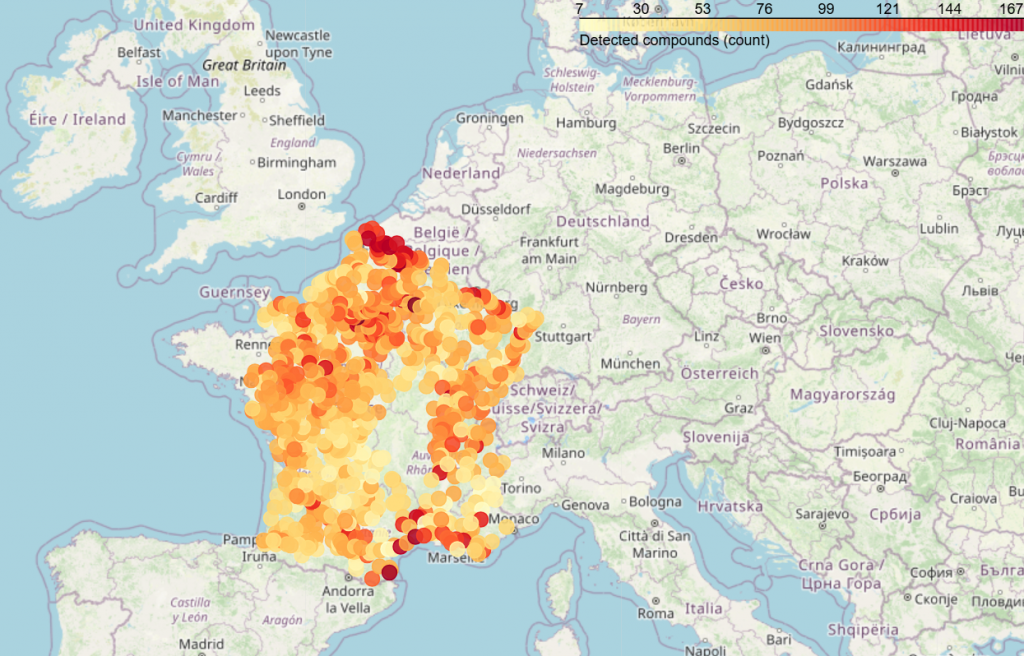Click the London city marker dot
Screen dimensions: 1024x656
click(x=301, y=206)
